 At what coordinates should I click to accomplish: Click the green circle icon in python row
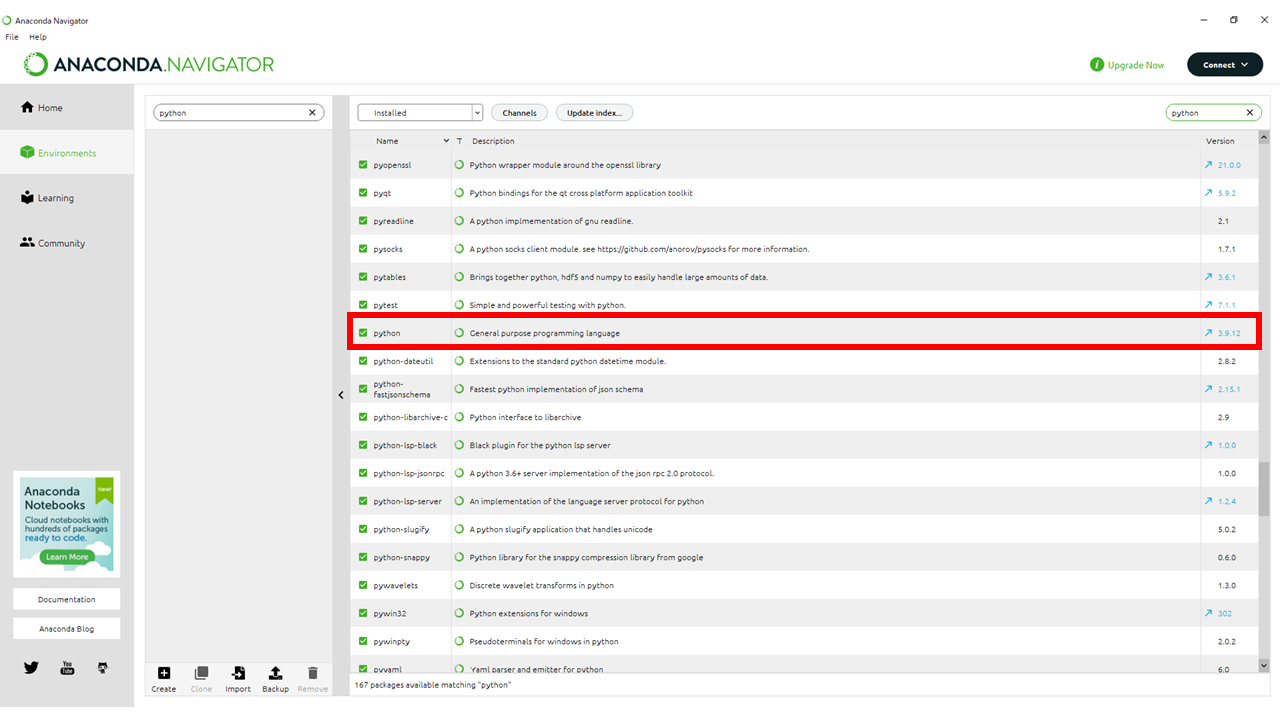459,333
